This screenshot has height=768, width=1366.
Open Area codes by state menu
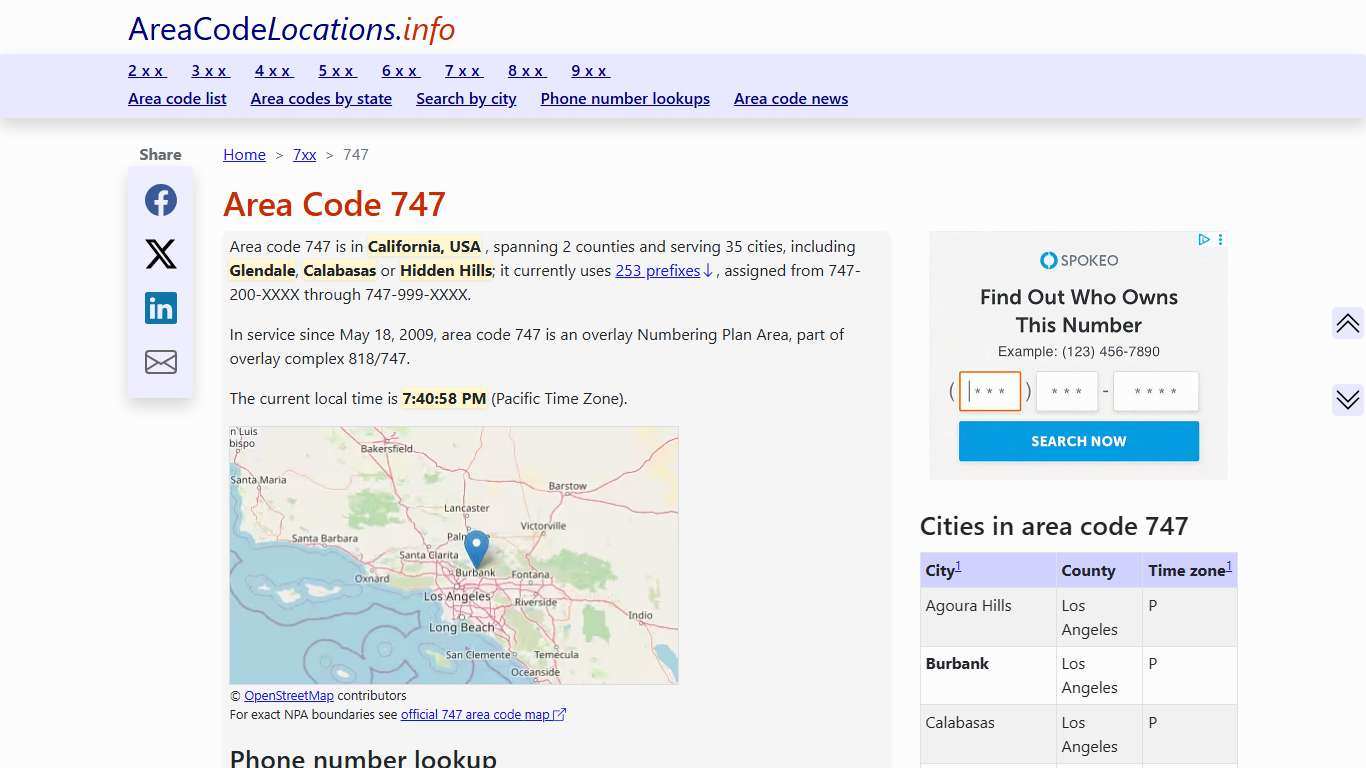pyautogui.click(x=321, y=98)
